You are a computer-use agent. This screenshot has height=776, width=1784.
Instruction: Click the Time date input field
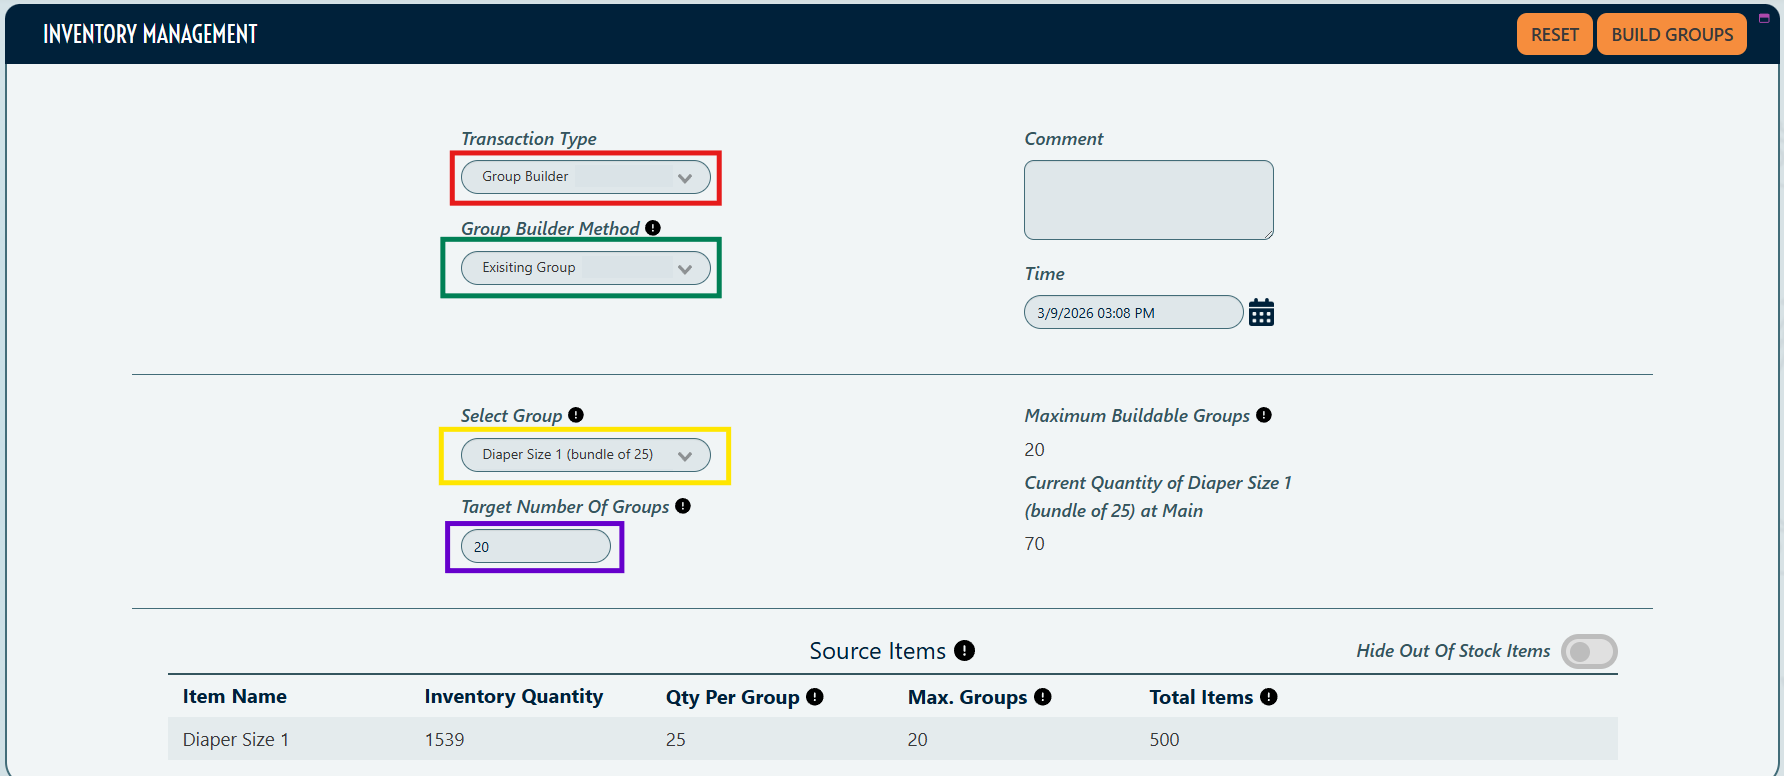click(x=1132, y=313)
